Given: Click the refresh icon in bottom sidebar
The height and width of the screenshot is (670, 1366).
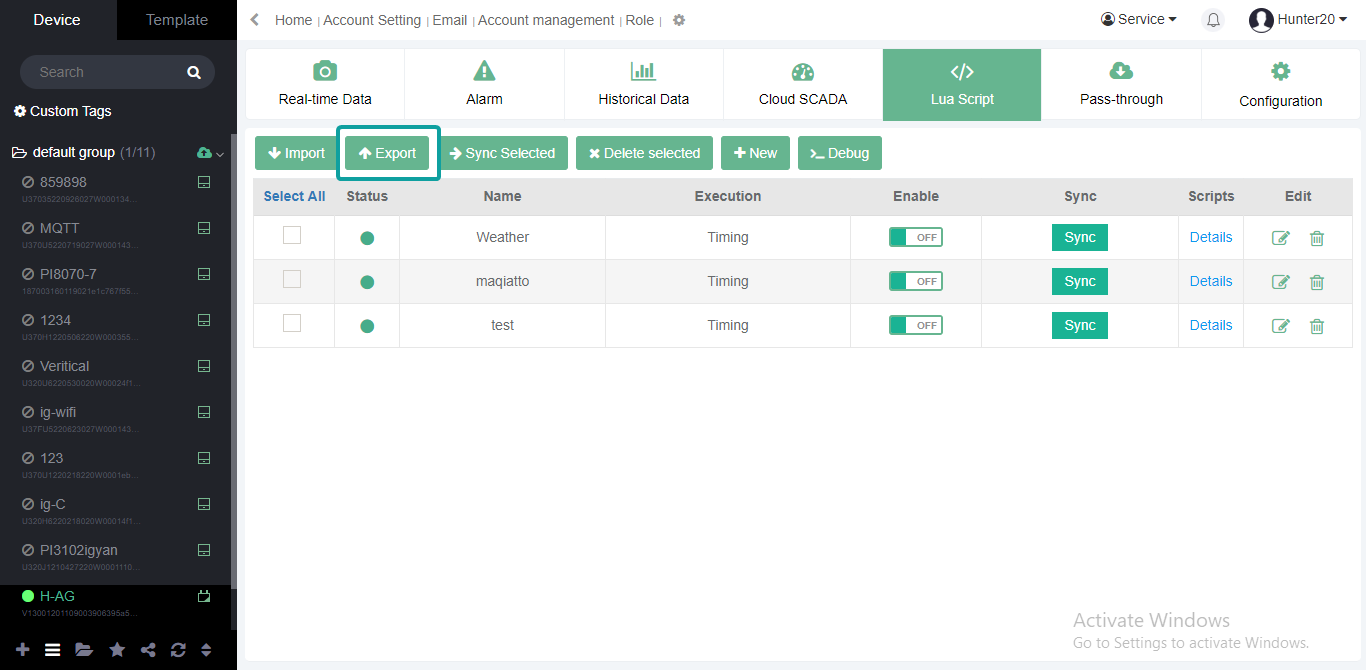Looking at the screenshot, I should point(178,650).
